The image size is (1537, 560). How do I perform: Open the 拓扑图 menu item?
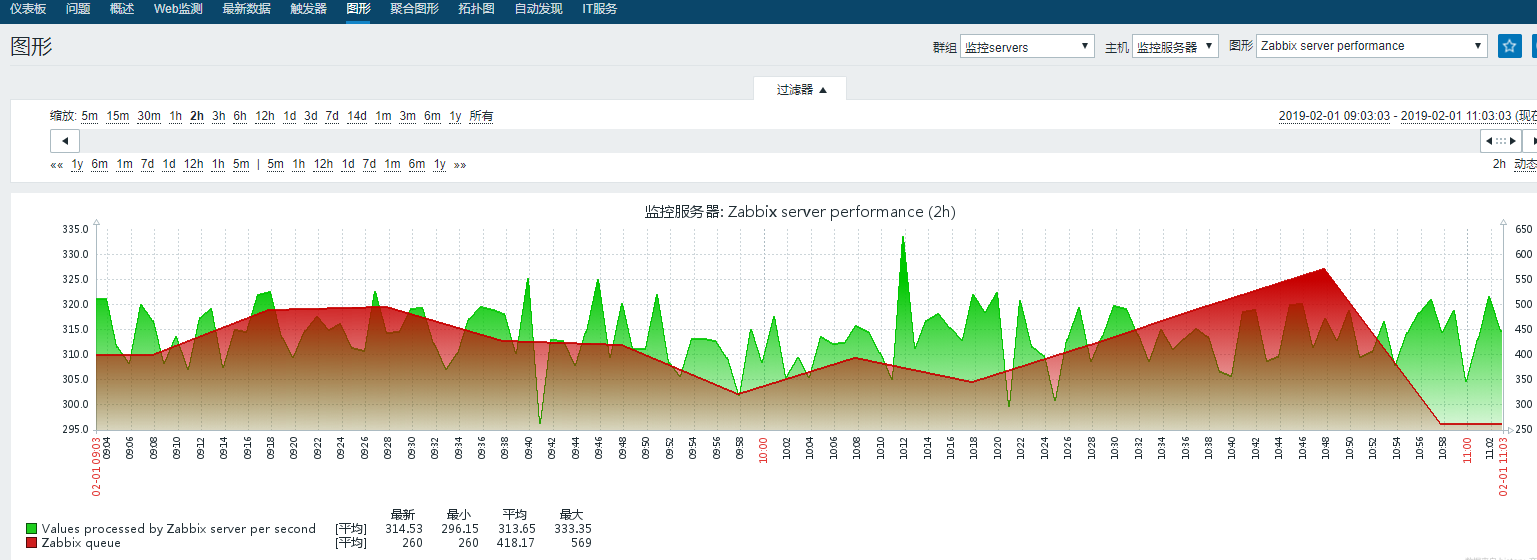click(476, 9)
